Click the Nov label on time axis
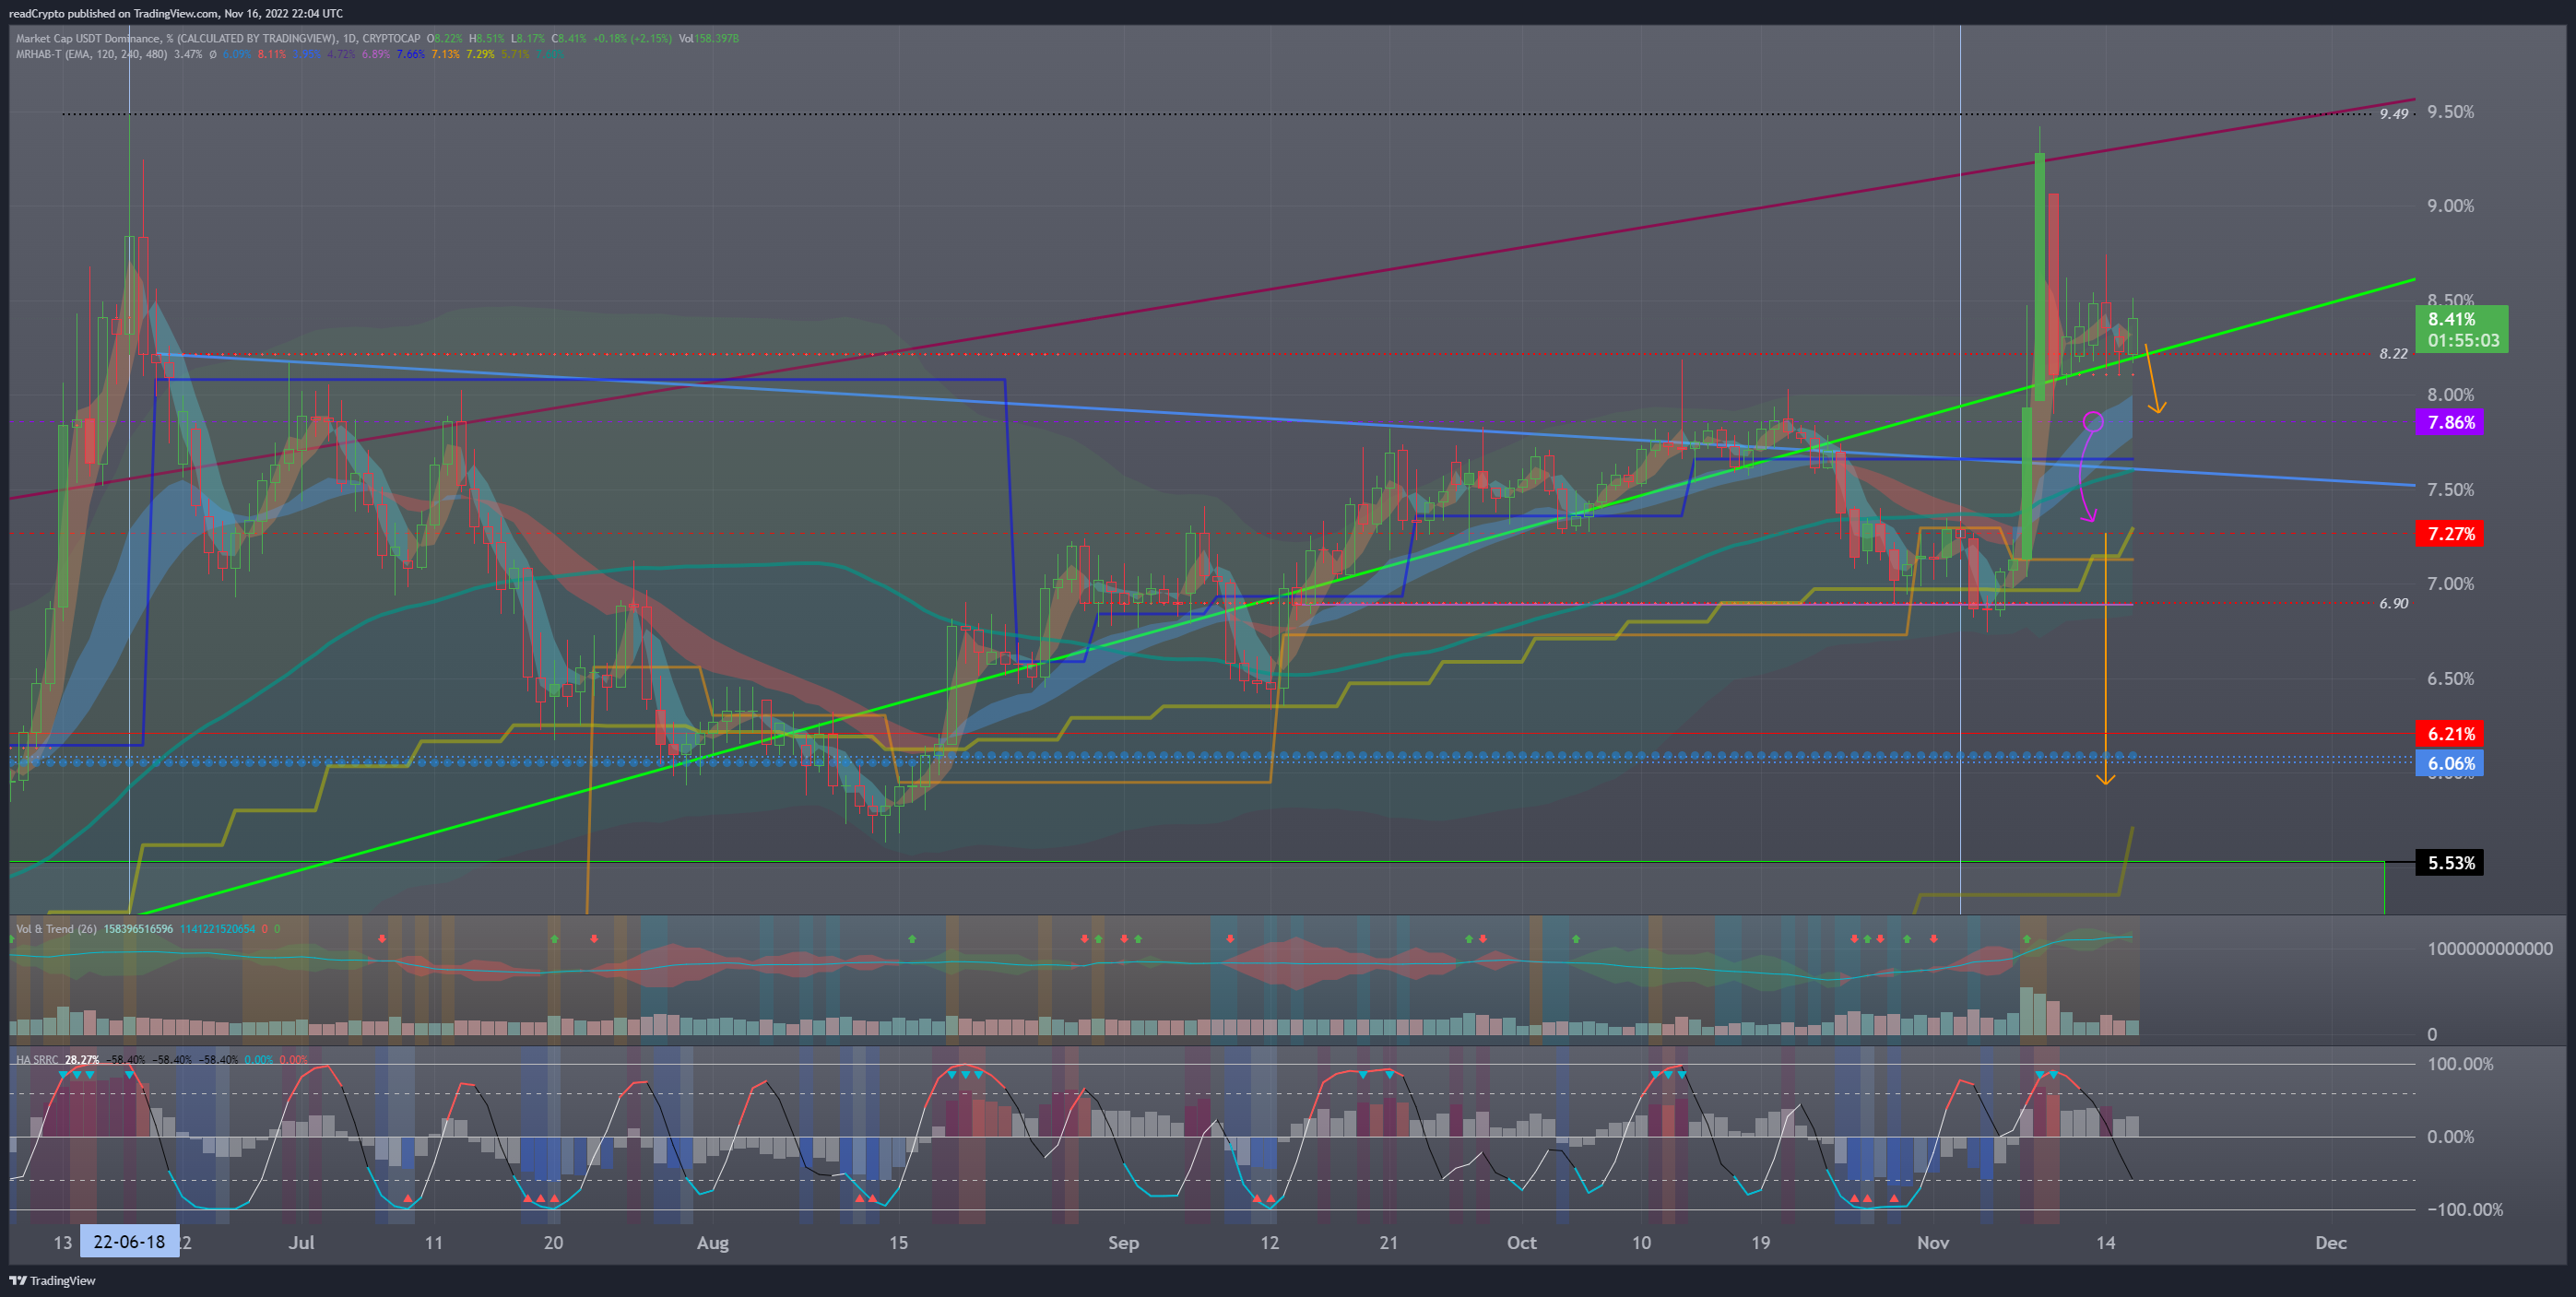The width and height of the screenshot is (2576, 1297). (1932, 1242)
